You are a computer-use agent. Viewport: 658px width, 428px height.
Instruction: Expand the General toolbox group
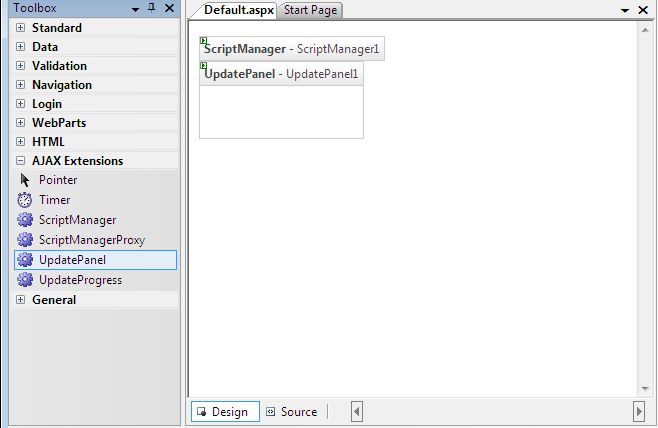click(x=20, y=300)
